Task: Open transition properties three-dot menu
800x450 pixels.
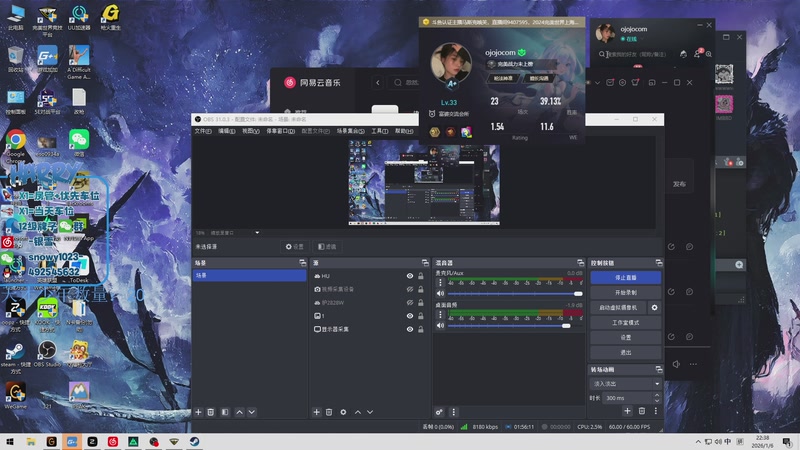Action: pos(656,411)
